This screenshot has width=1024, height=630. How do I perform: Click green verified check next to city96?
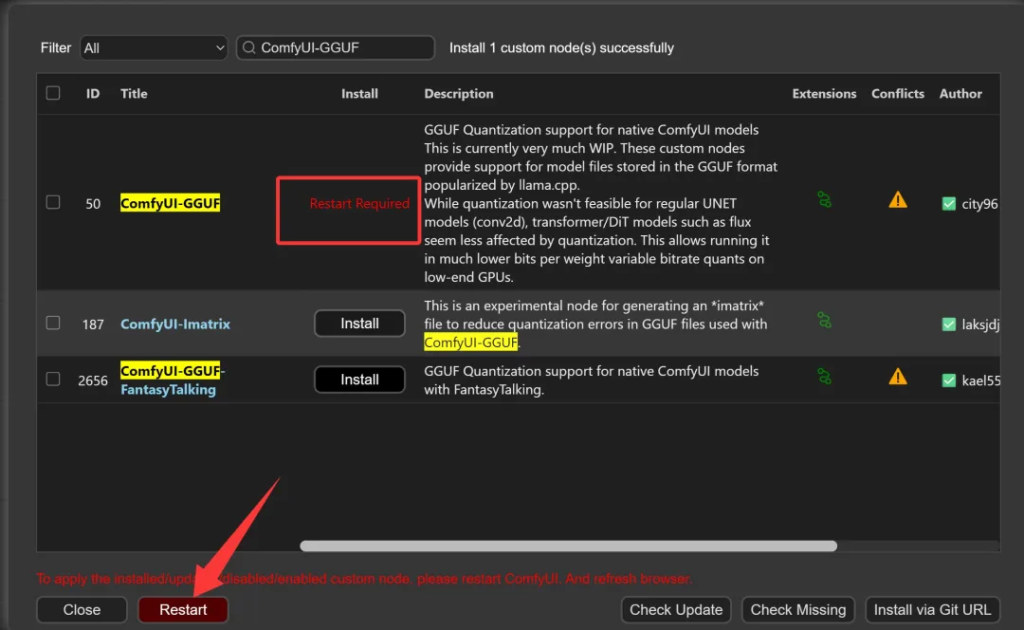click(x=949, y=204)
